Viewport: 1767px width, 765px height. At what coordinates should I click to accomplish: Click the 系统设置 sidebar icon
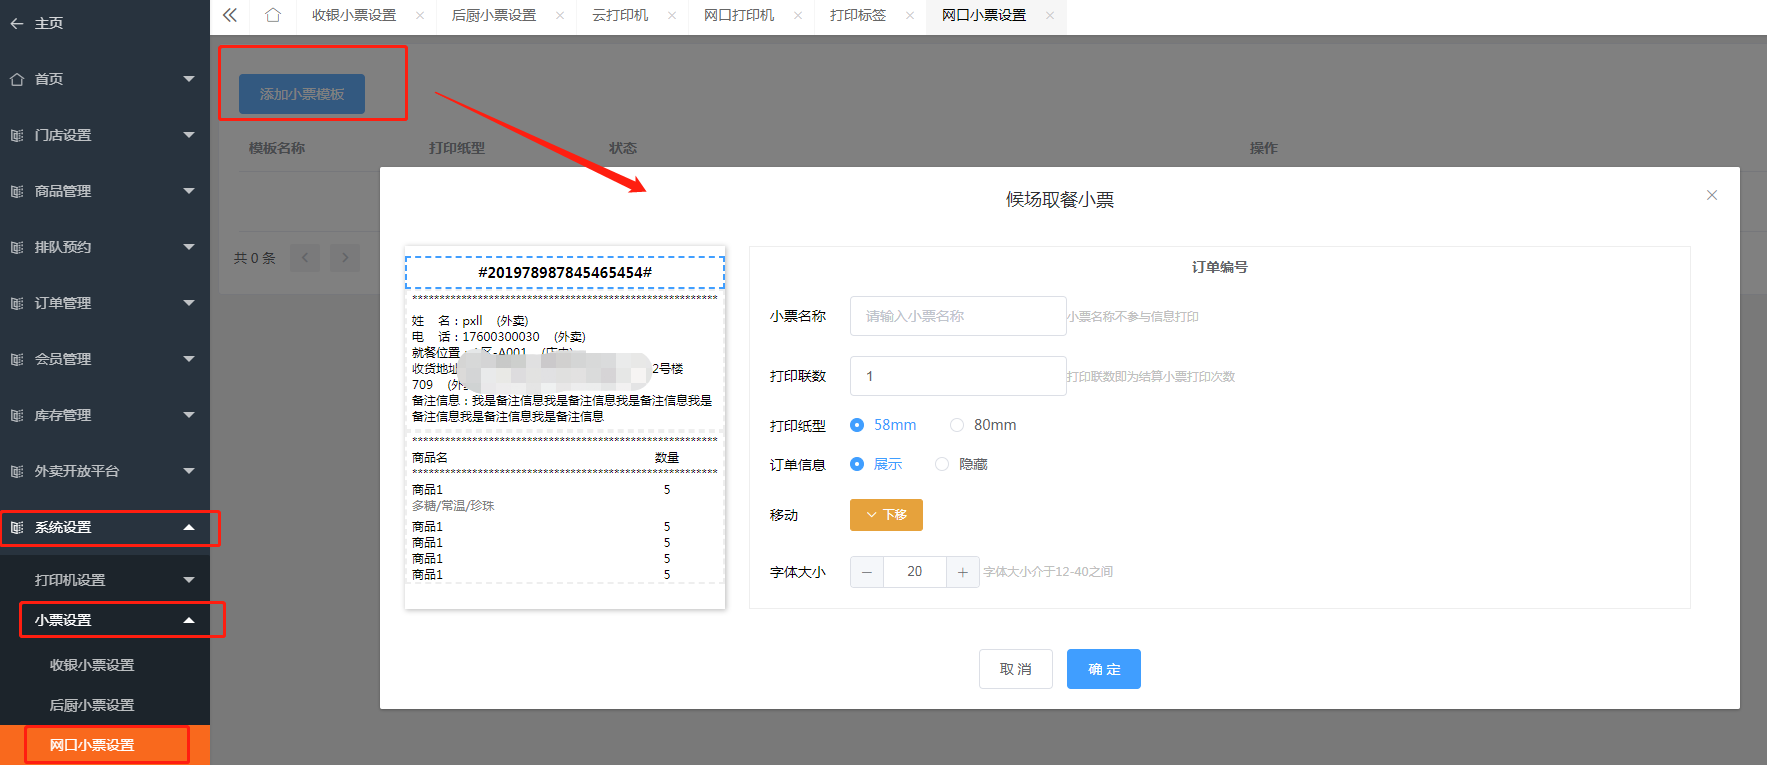pos(17,527)
